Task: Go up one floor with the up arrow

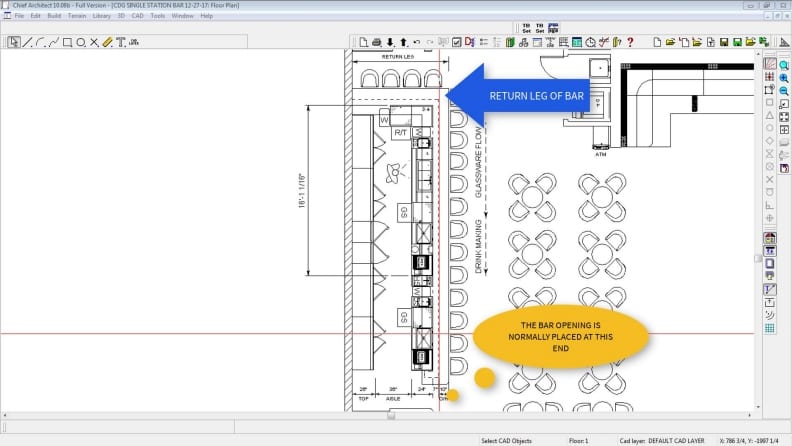Action: pos(404,42)
